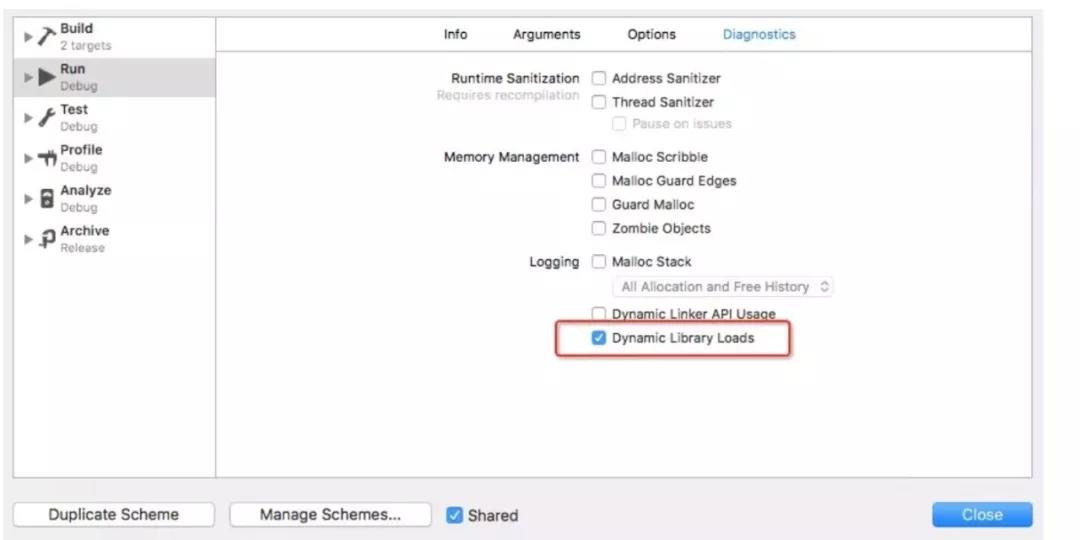
Task: Click the Build hammer icon
Action: click(47, 37)
